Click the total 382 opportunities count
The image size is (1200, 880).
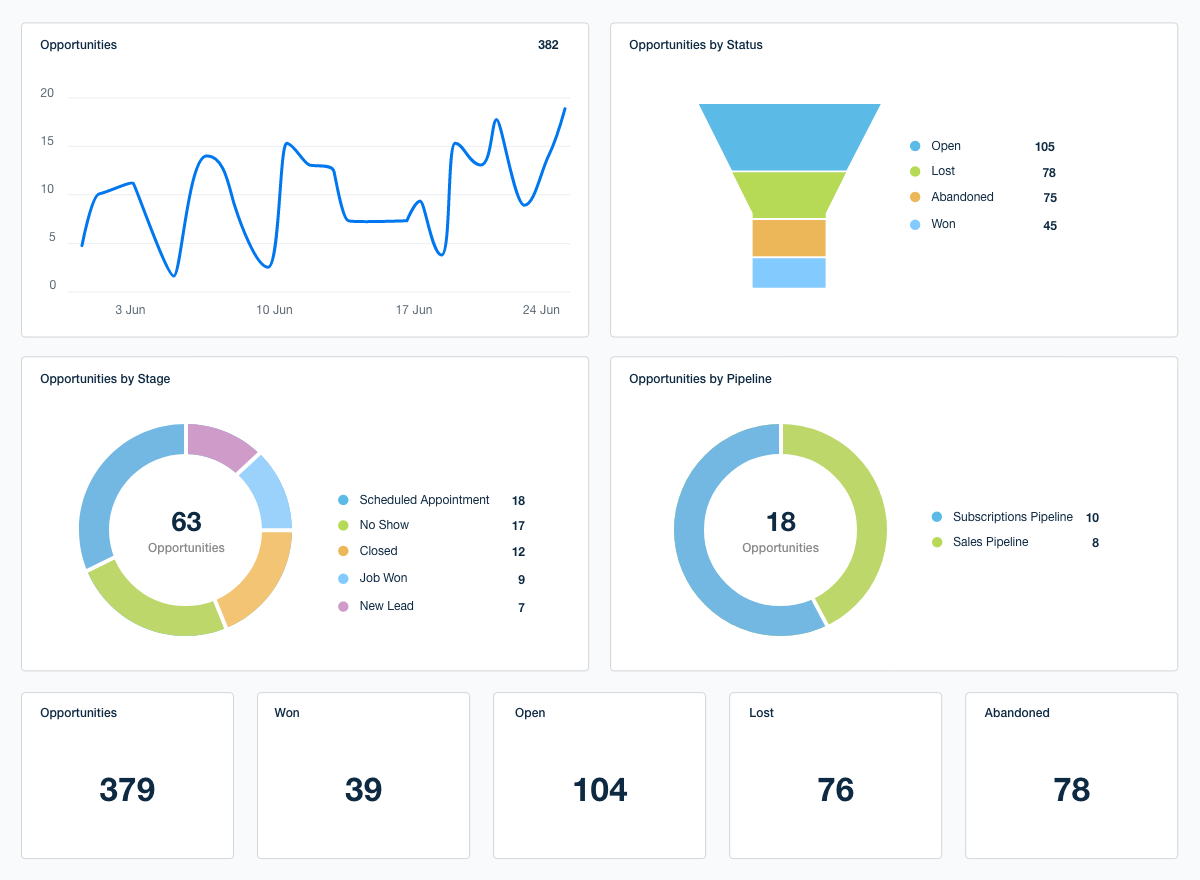pyautogui.click(x=549, y=44)
